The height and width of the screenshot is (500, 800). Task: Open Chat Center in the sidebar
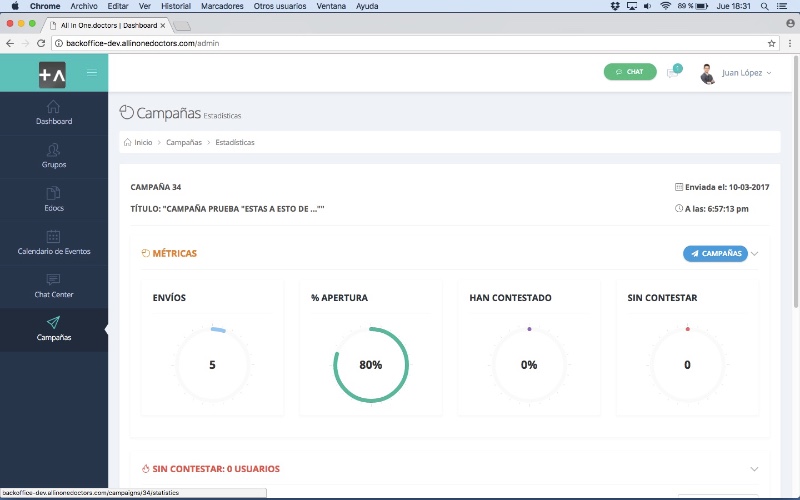click(54, 286)
